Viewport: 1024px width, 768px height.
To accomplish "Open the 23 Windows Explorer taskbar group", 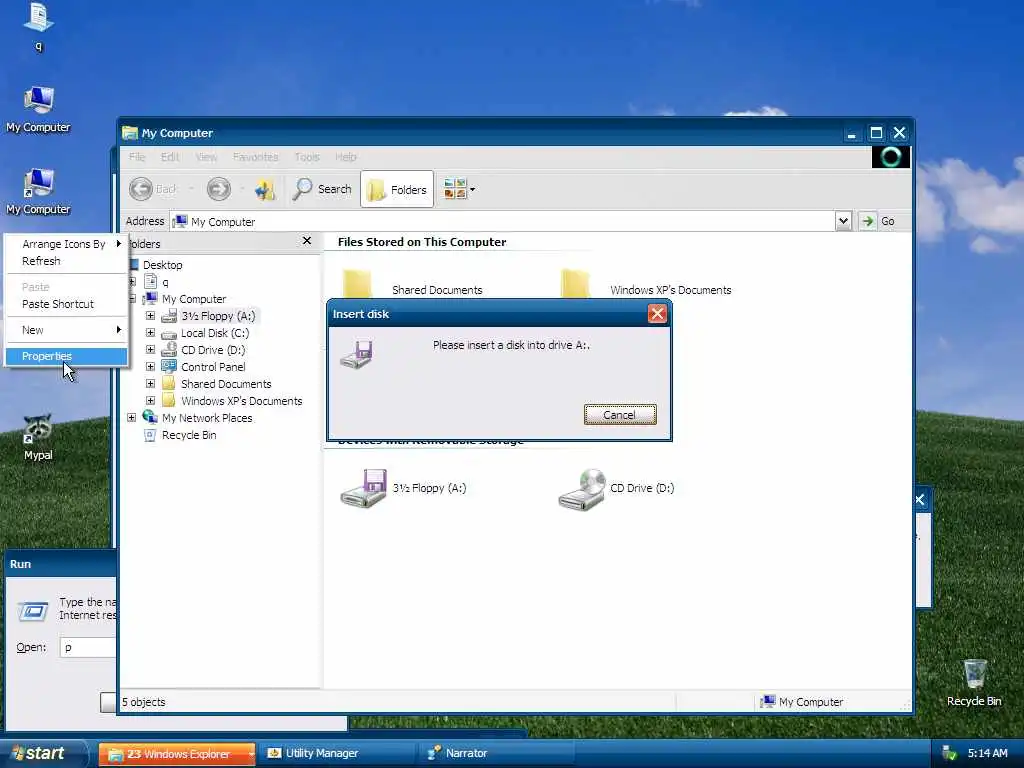I will (x=177, y=754).
